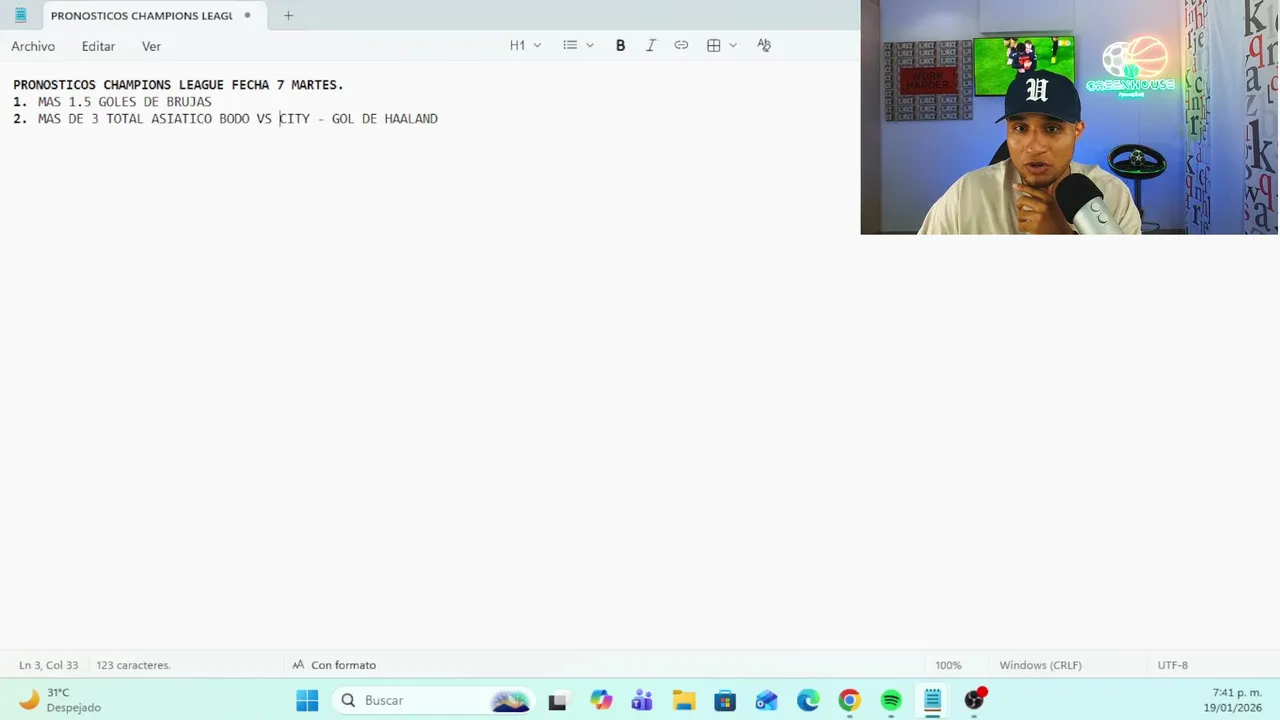The height and width of the screenshot is (720, 1280).
Task: Open Microsoft Teams from the taskbar
Action: [x=642, y=700]
